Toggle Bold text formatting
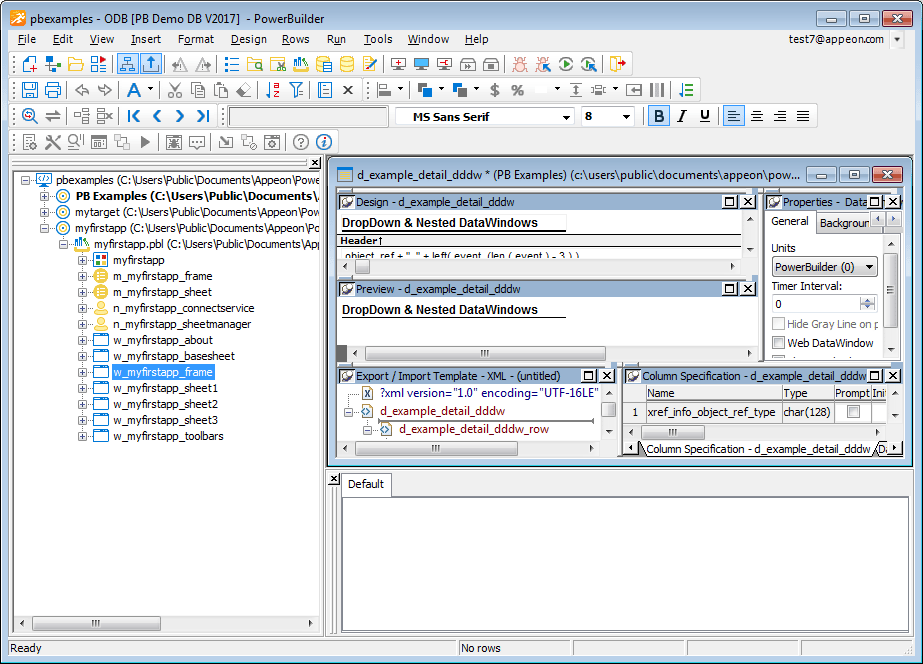Viewport: 923px width, 664px height. coord(658,116)
